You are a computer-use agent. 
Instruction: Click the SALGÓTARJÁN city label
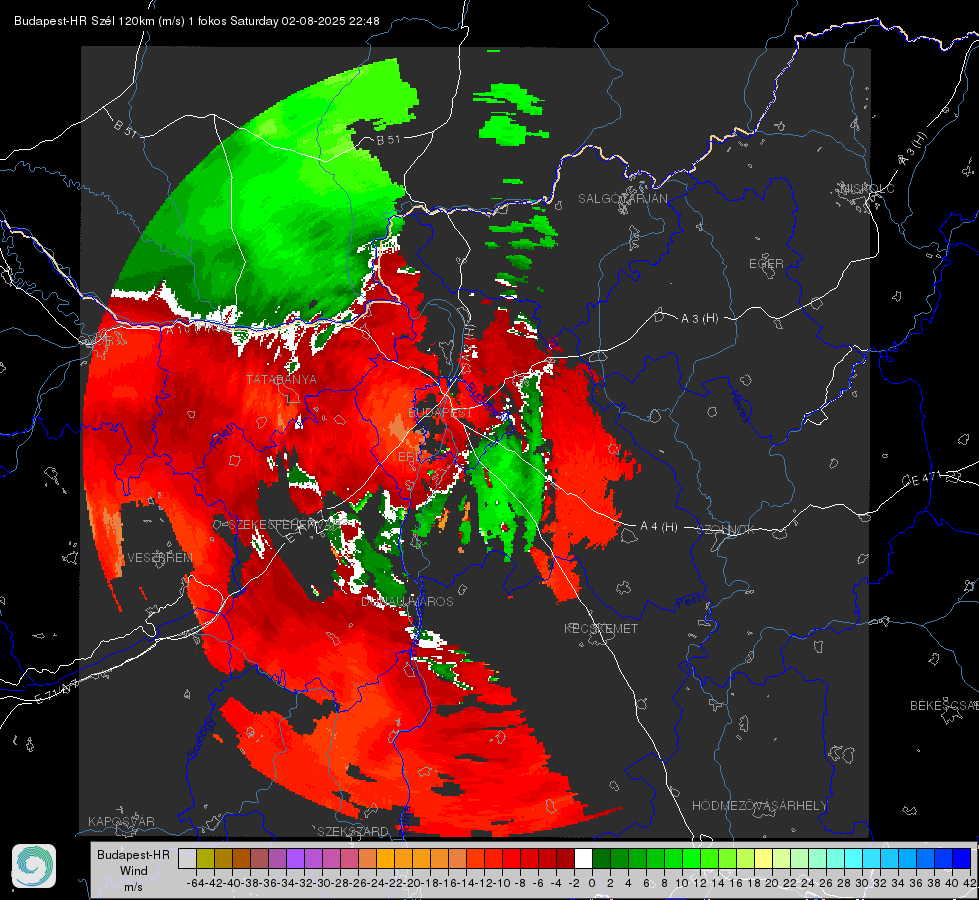[x=622, y=199]
